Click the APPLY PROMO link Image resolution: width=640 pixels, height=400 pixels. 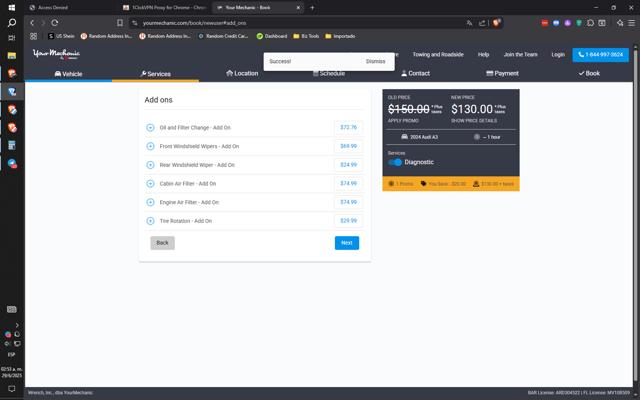[403, 121]
